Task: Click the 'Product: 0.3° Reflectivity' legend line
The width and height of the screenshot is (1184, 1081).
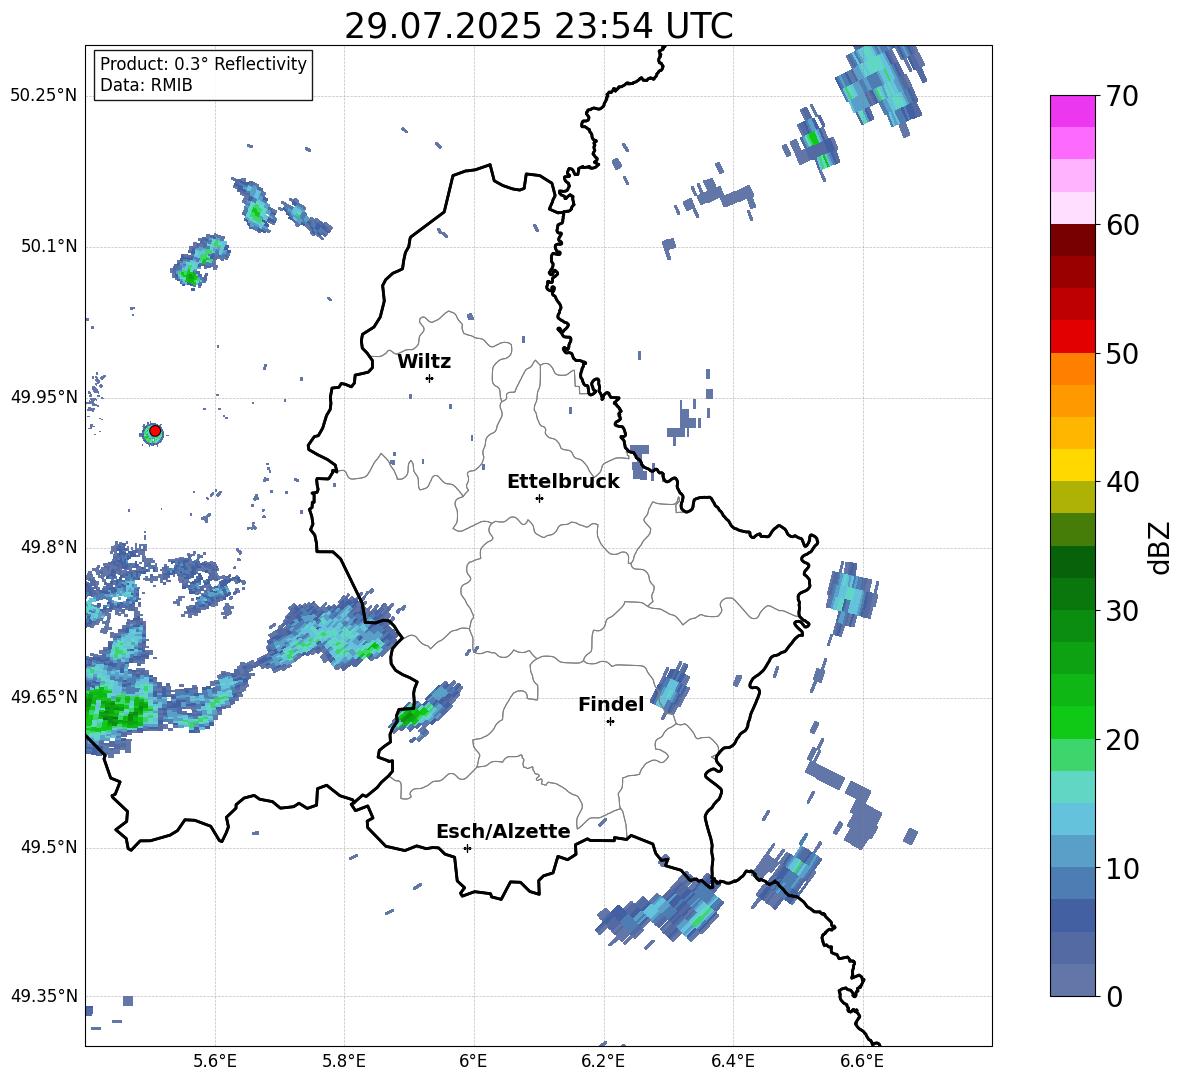Action: point(203,63)
